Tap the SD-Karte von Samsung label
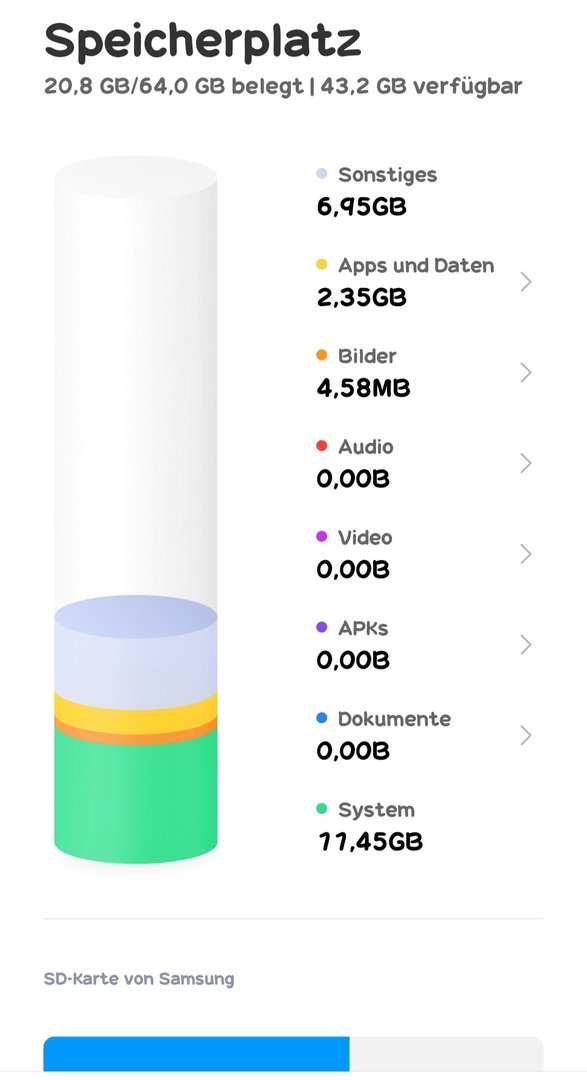 [x=139, y=979]
